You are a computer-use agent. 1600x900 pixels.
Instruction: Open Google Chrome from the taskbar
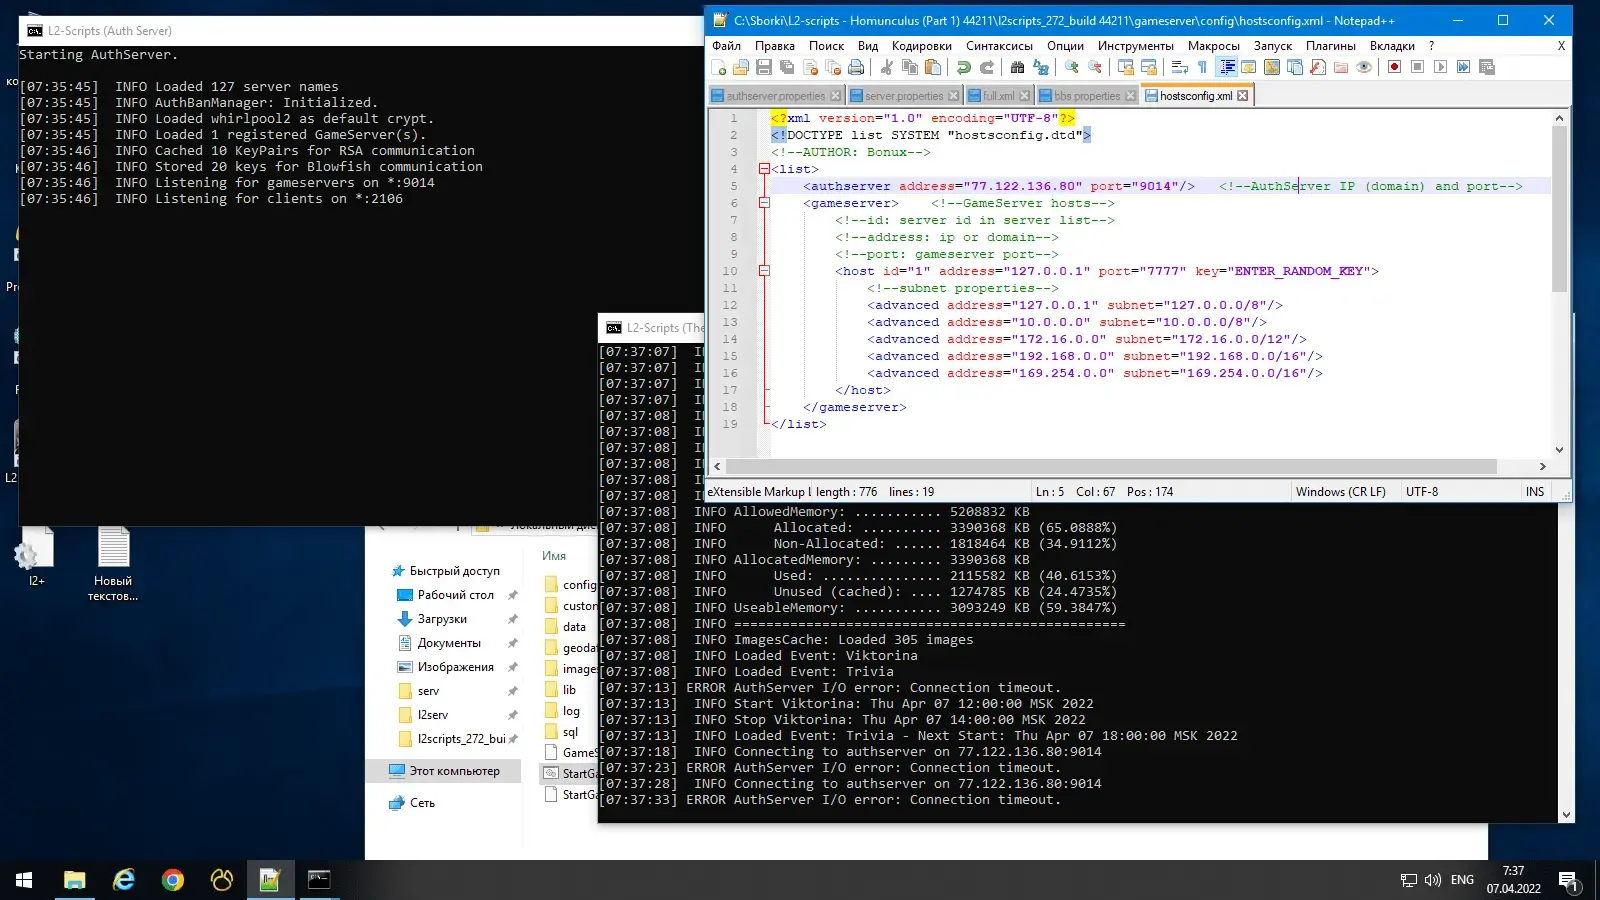click(x=173, y=880)
